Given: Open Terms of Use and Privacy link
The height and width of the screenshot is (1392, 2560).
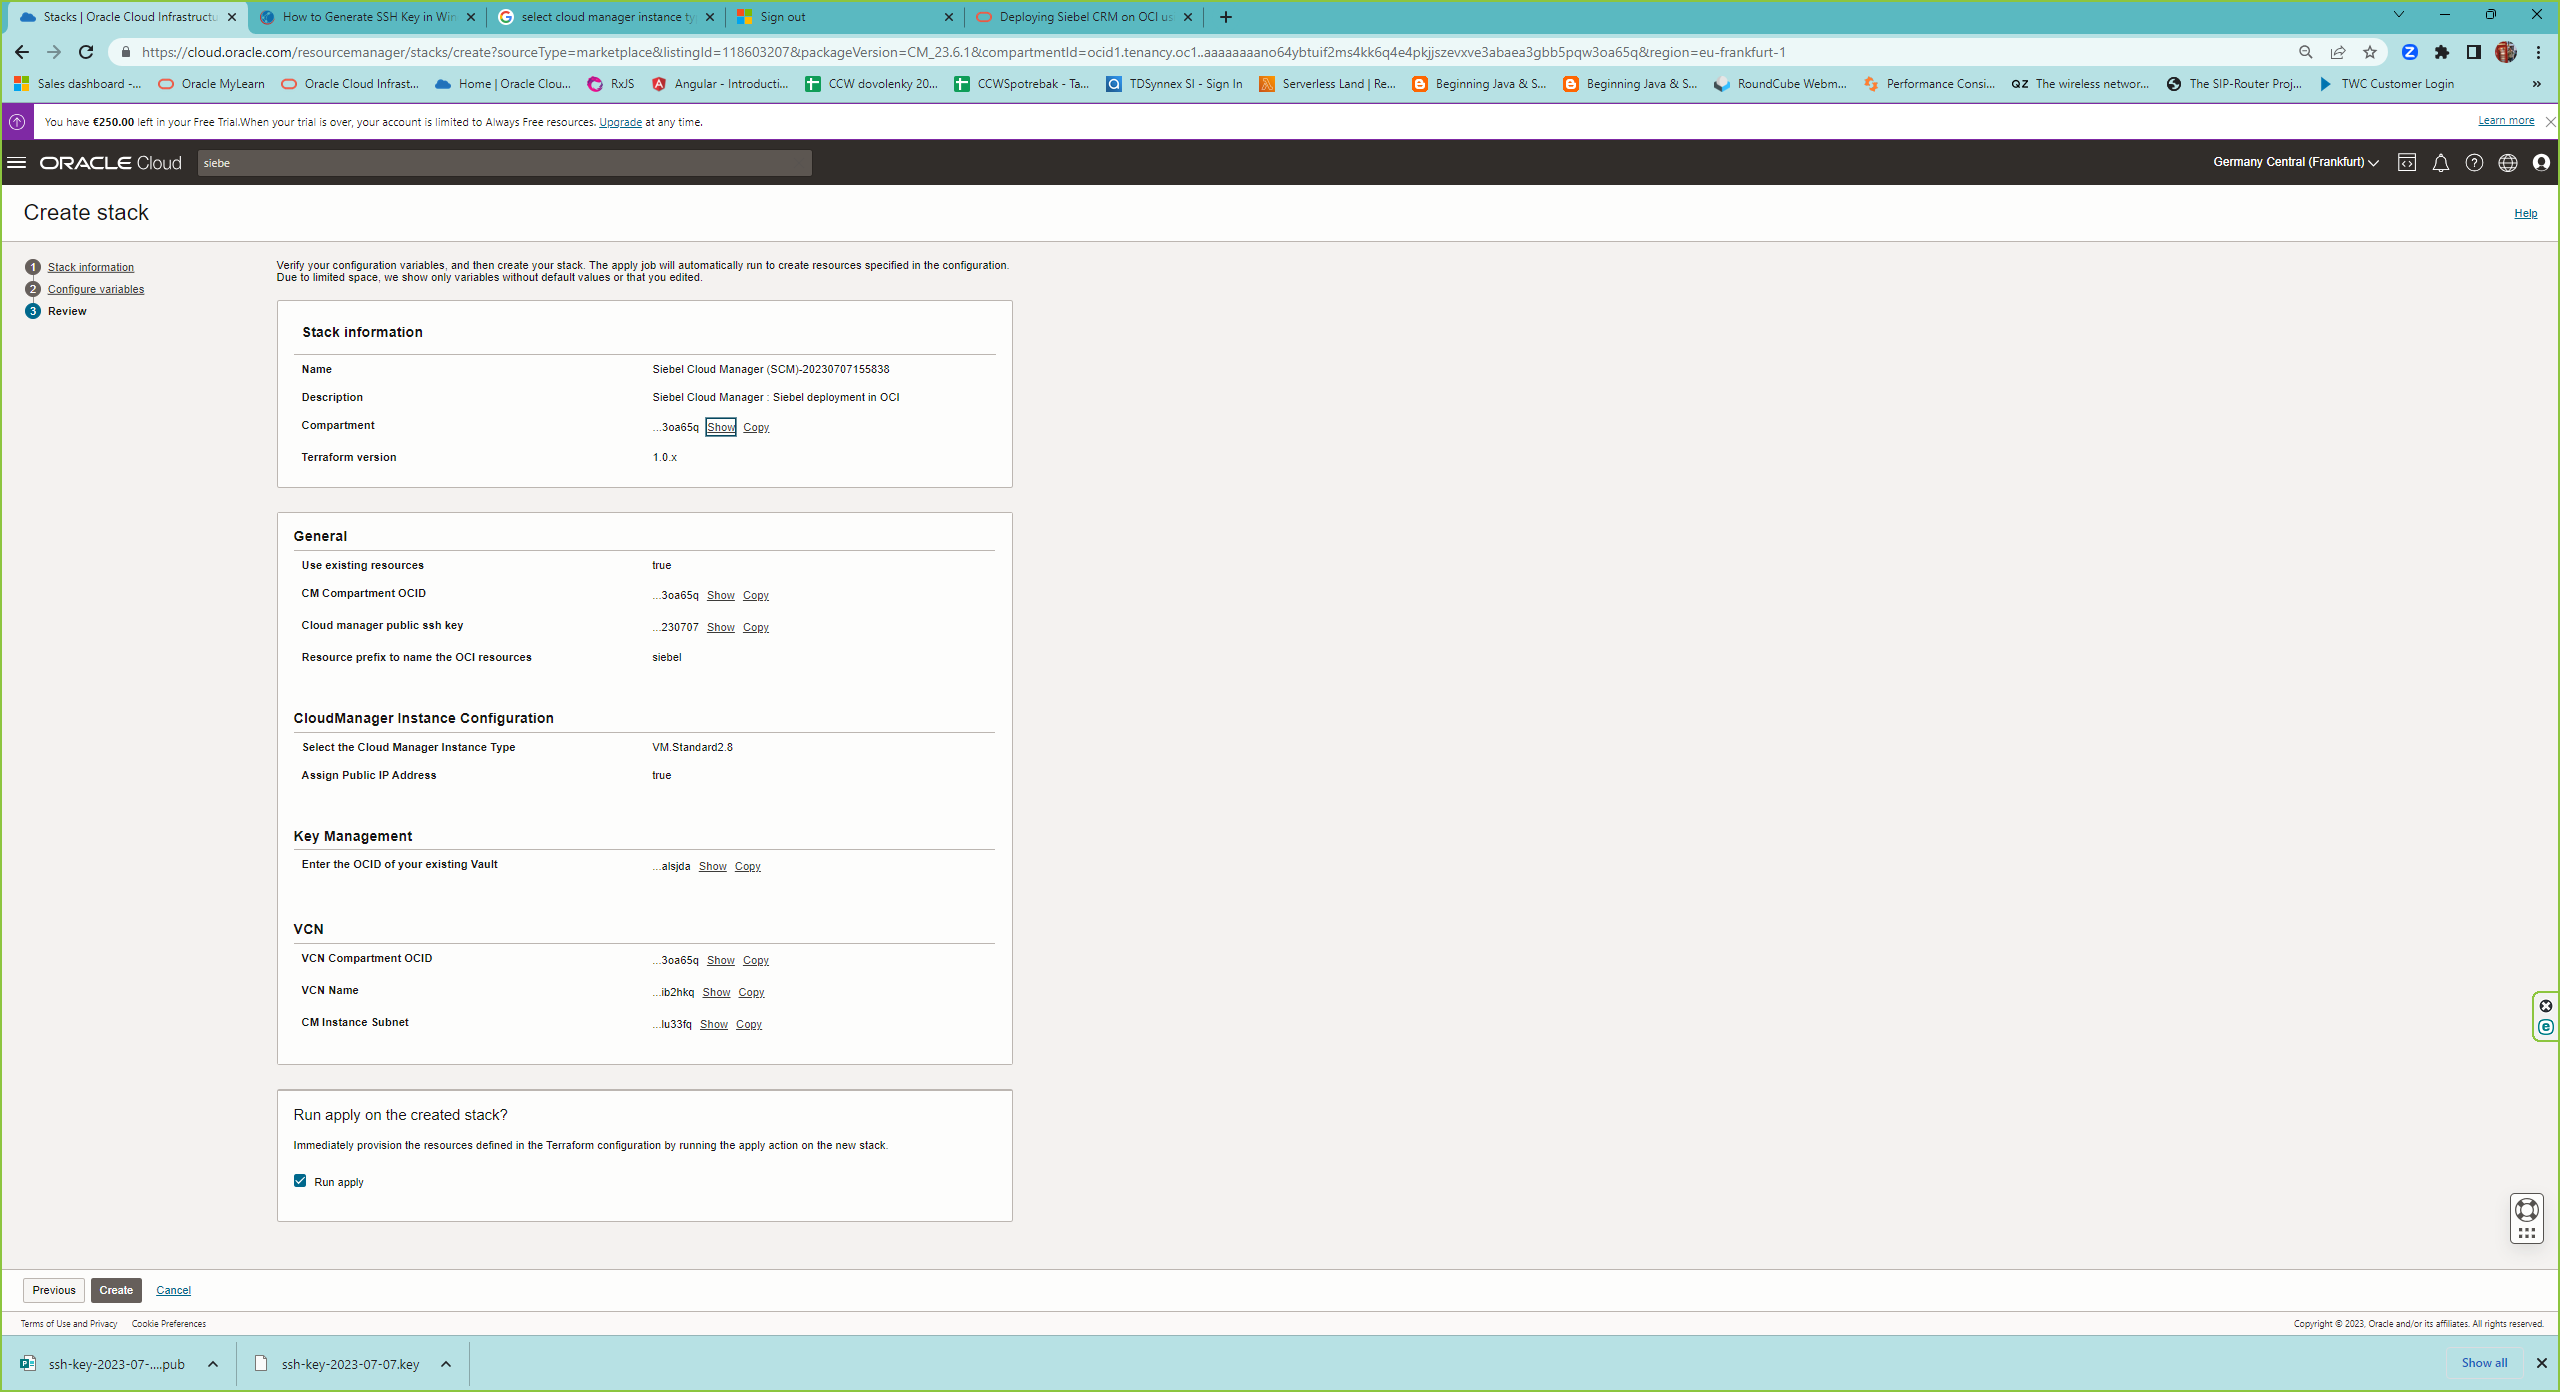Looking at the screenshot, I should [69, 1324].
